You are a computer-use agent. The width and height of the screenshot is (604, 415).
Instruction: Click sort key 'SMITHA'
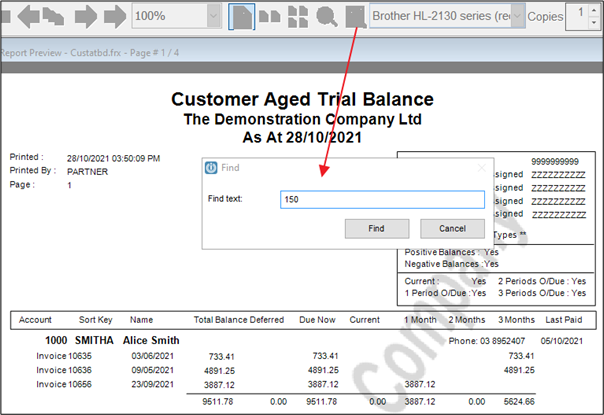click(94, 341)
